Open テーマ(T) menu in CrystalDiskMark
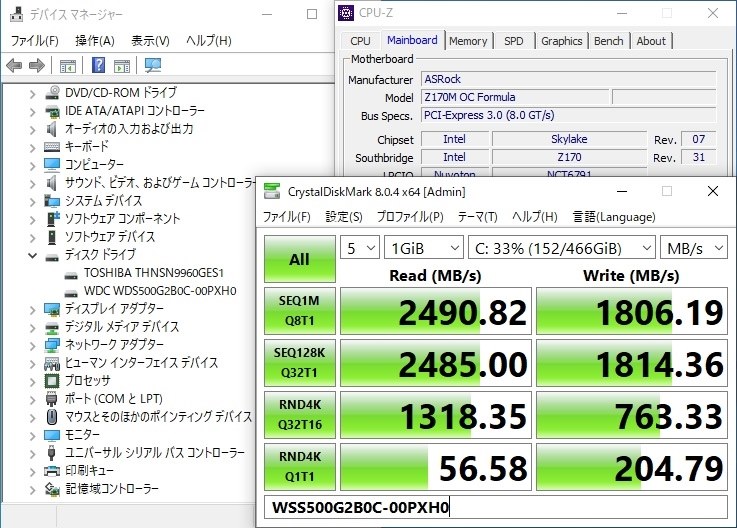Viewport: 737px width, 528px height. 478,217
